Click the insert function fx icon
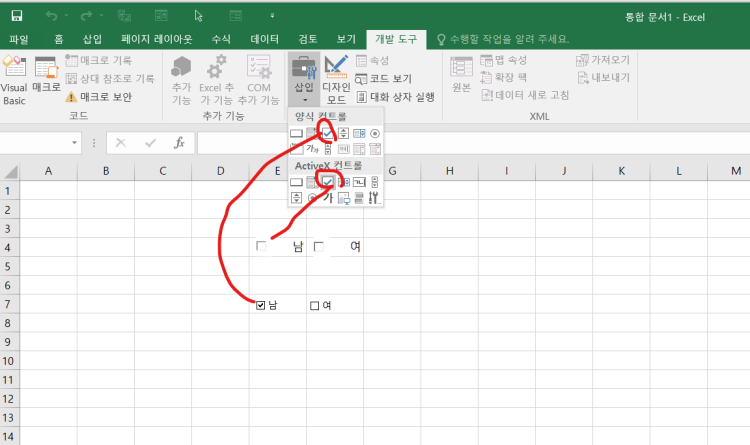This screenshot has height=445, width=750. click(x=179, y=143)
